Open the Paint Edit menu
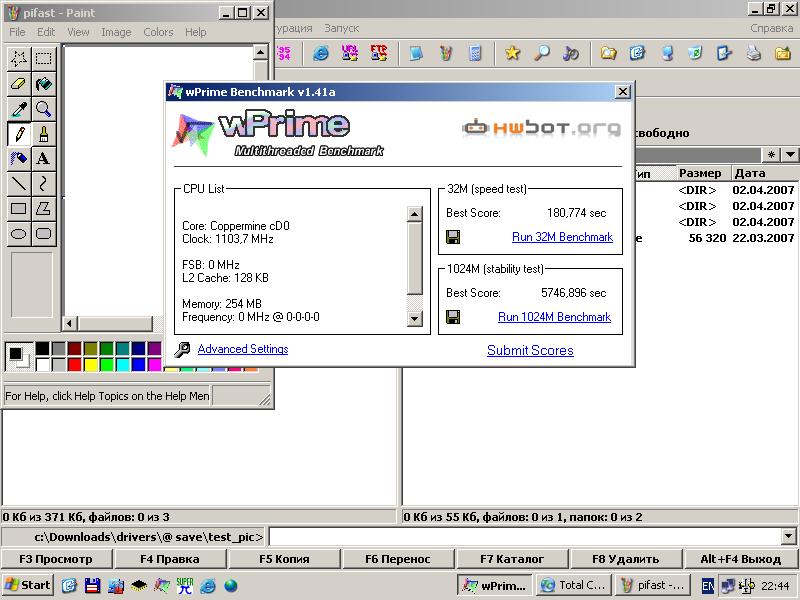This screenshot has width=800, height=600. click(x=46, y=32)
